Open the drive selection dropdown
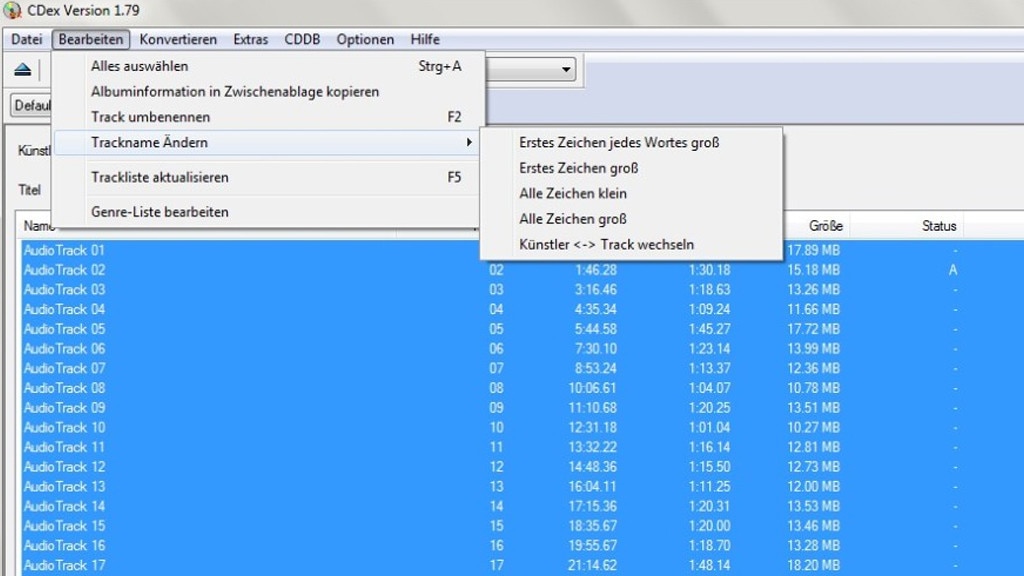Image resolution: width=1024 pixels, height=576 pixels. (565, 69)
